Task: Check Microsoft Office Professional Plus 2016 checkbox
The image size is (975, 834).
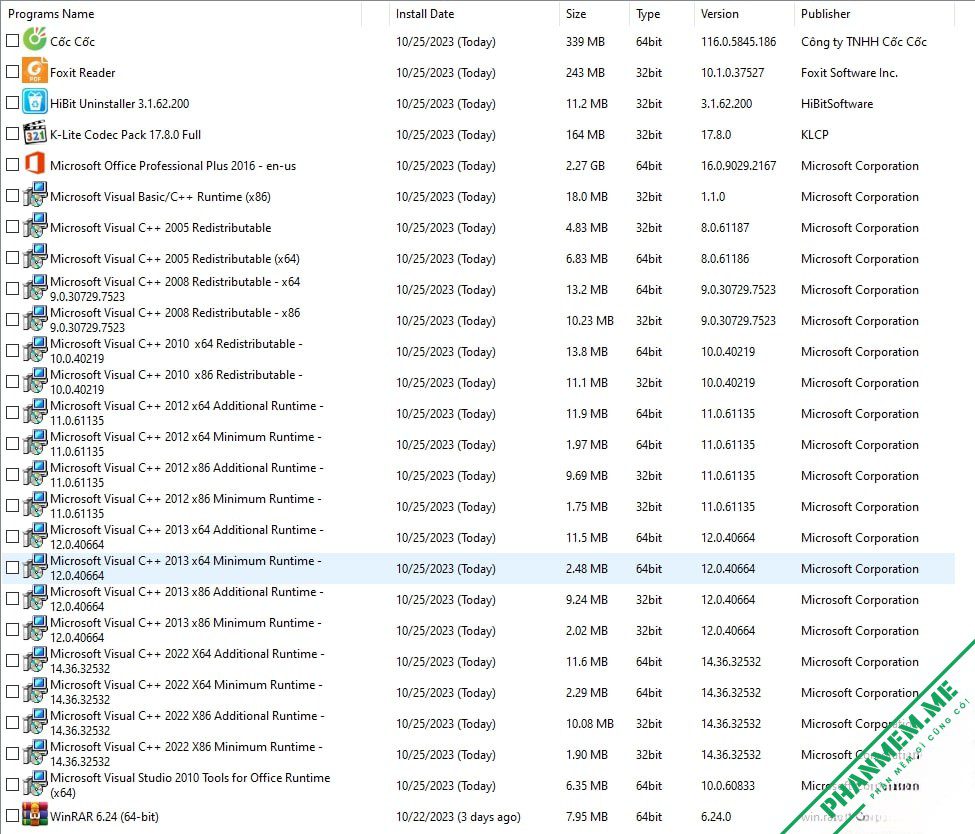Action: click(x=12, y=165)
